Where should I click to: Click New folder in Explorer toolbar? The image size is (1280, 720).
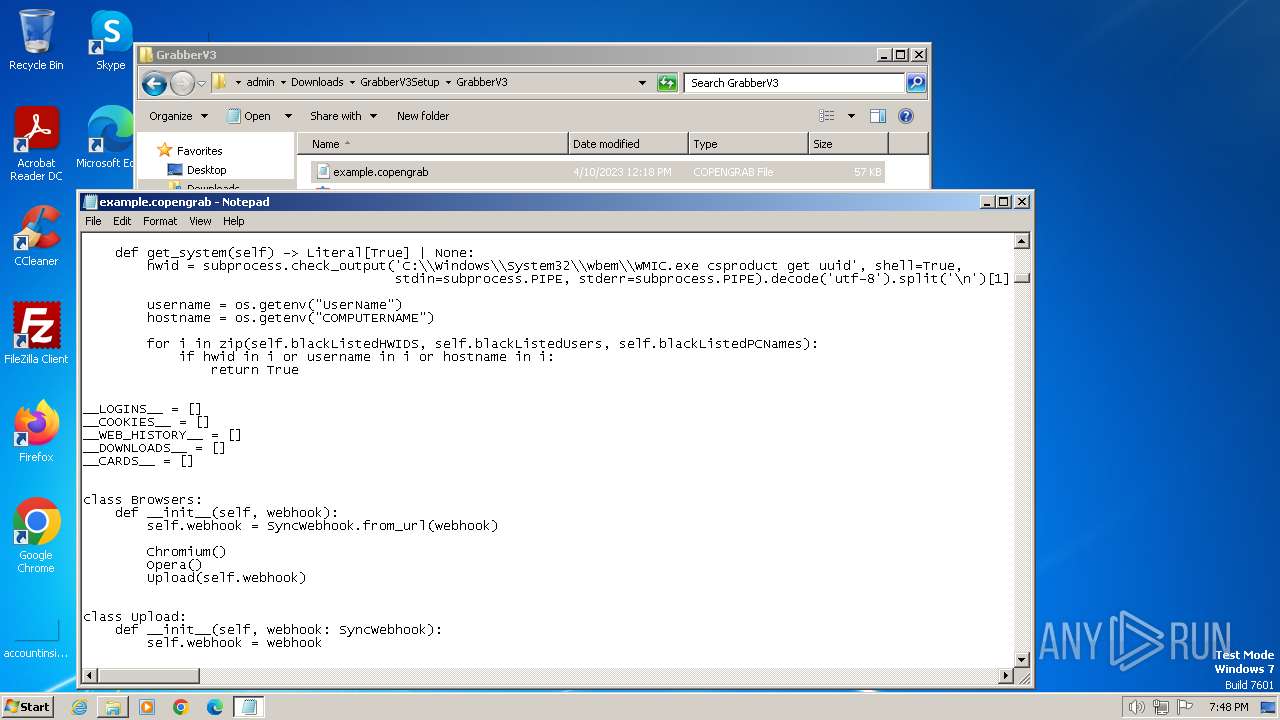tap(423, 116)
